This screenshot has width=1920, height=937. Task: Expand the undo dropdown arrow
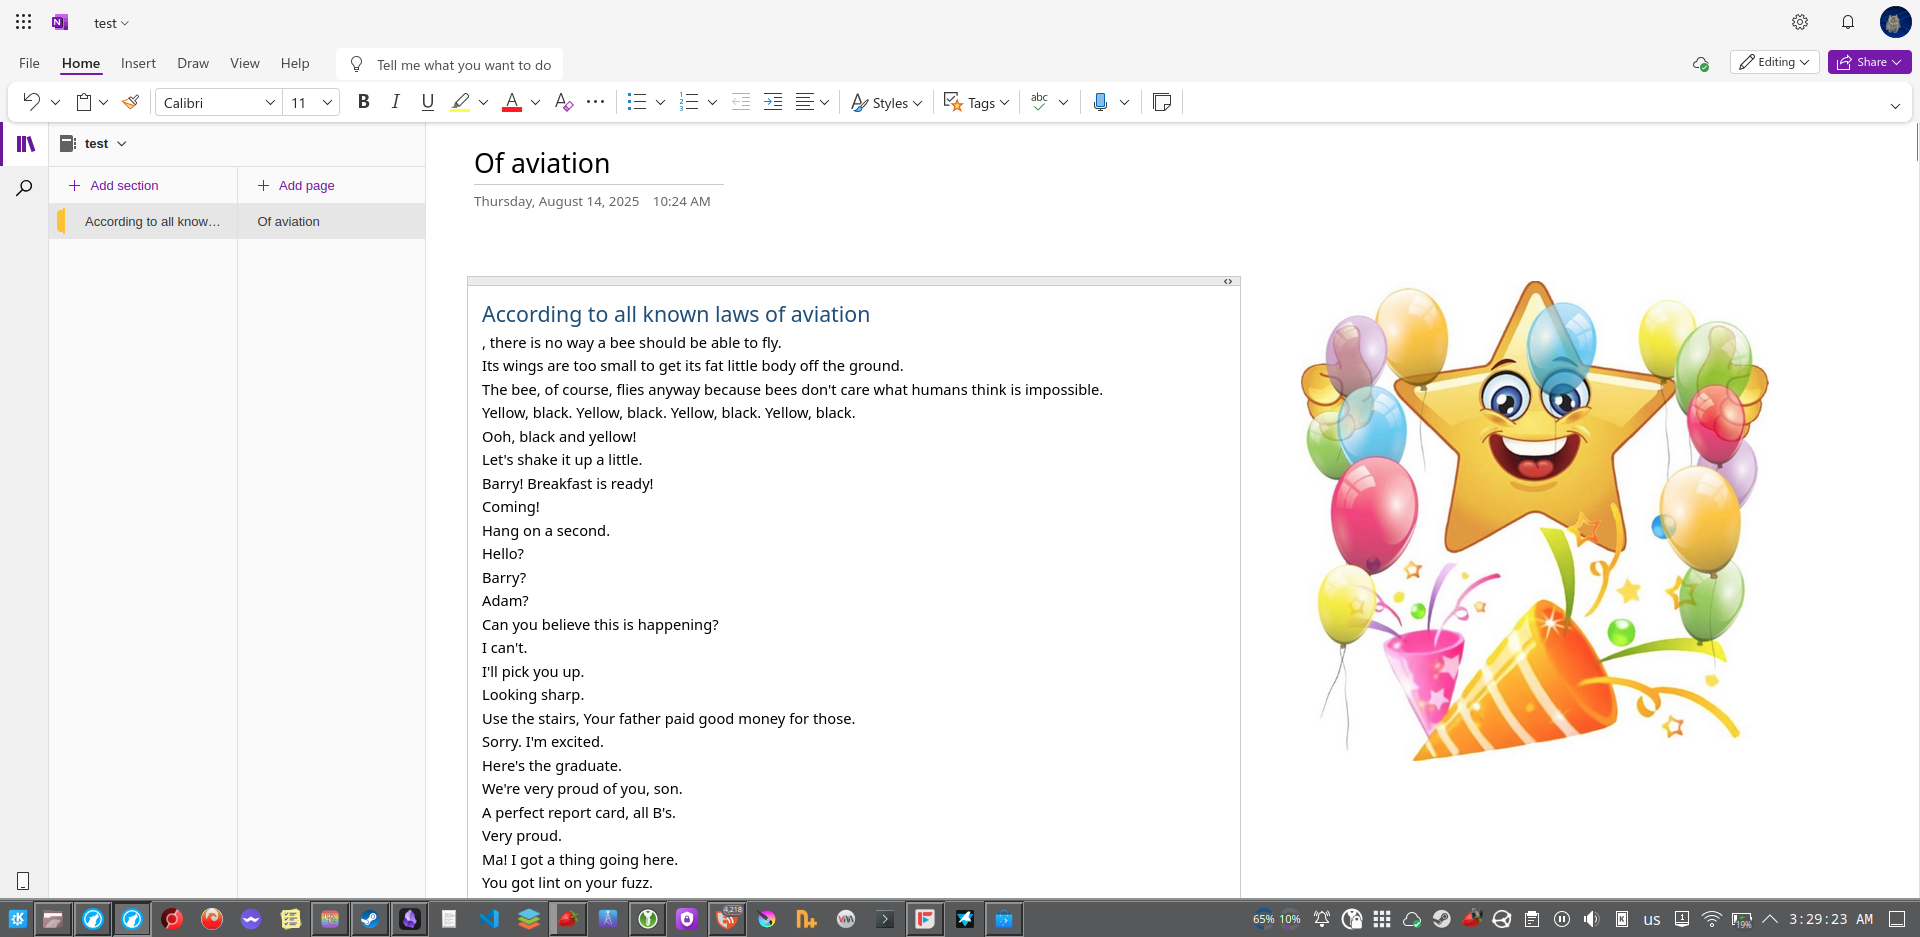point(55,102)
